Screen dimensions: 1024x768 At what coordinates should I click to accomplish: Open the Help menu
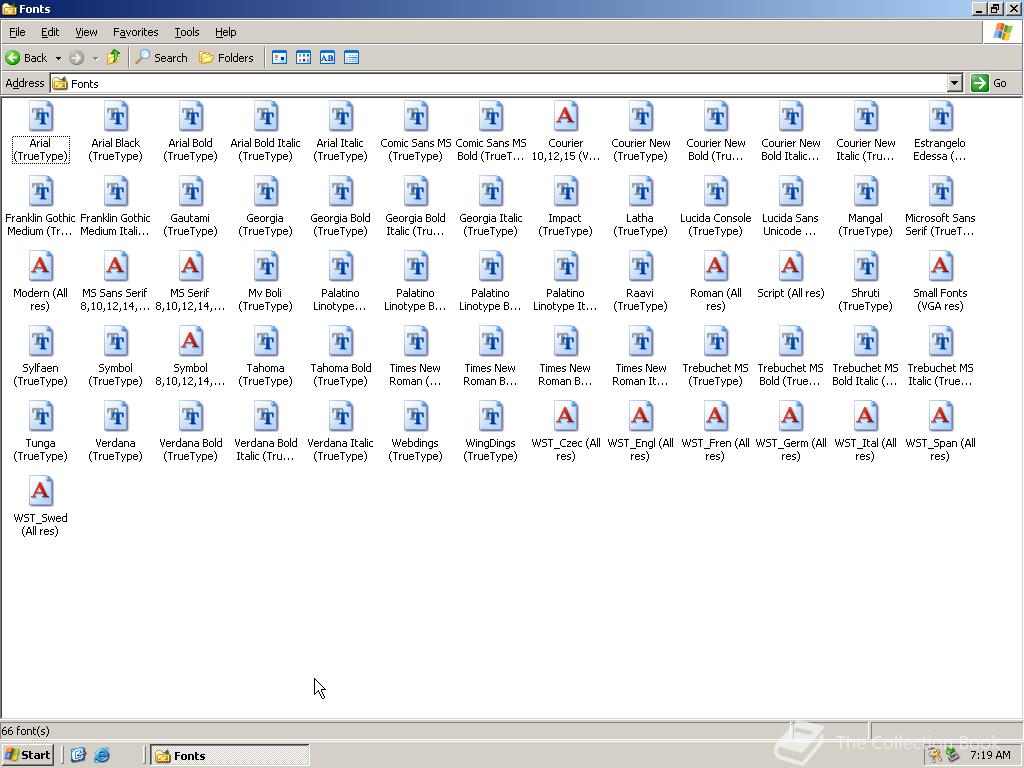pos(225,32)
